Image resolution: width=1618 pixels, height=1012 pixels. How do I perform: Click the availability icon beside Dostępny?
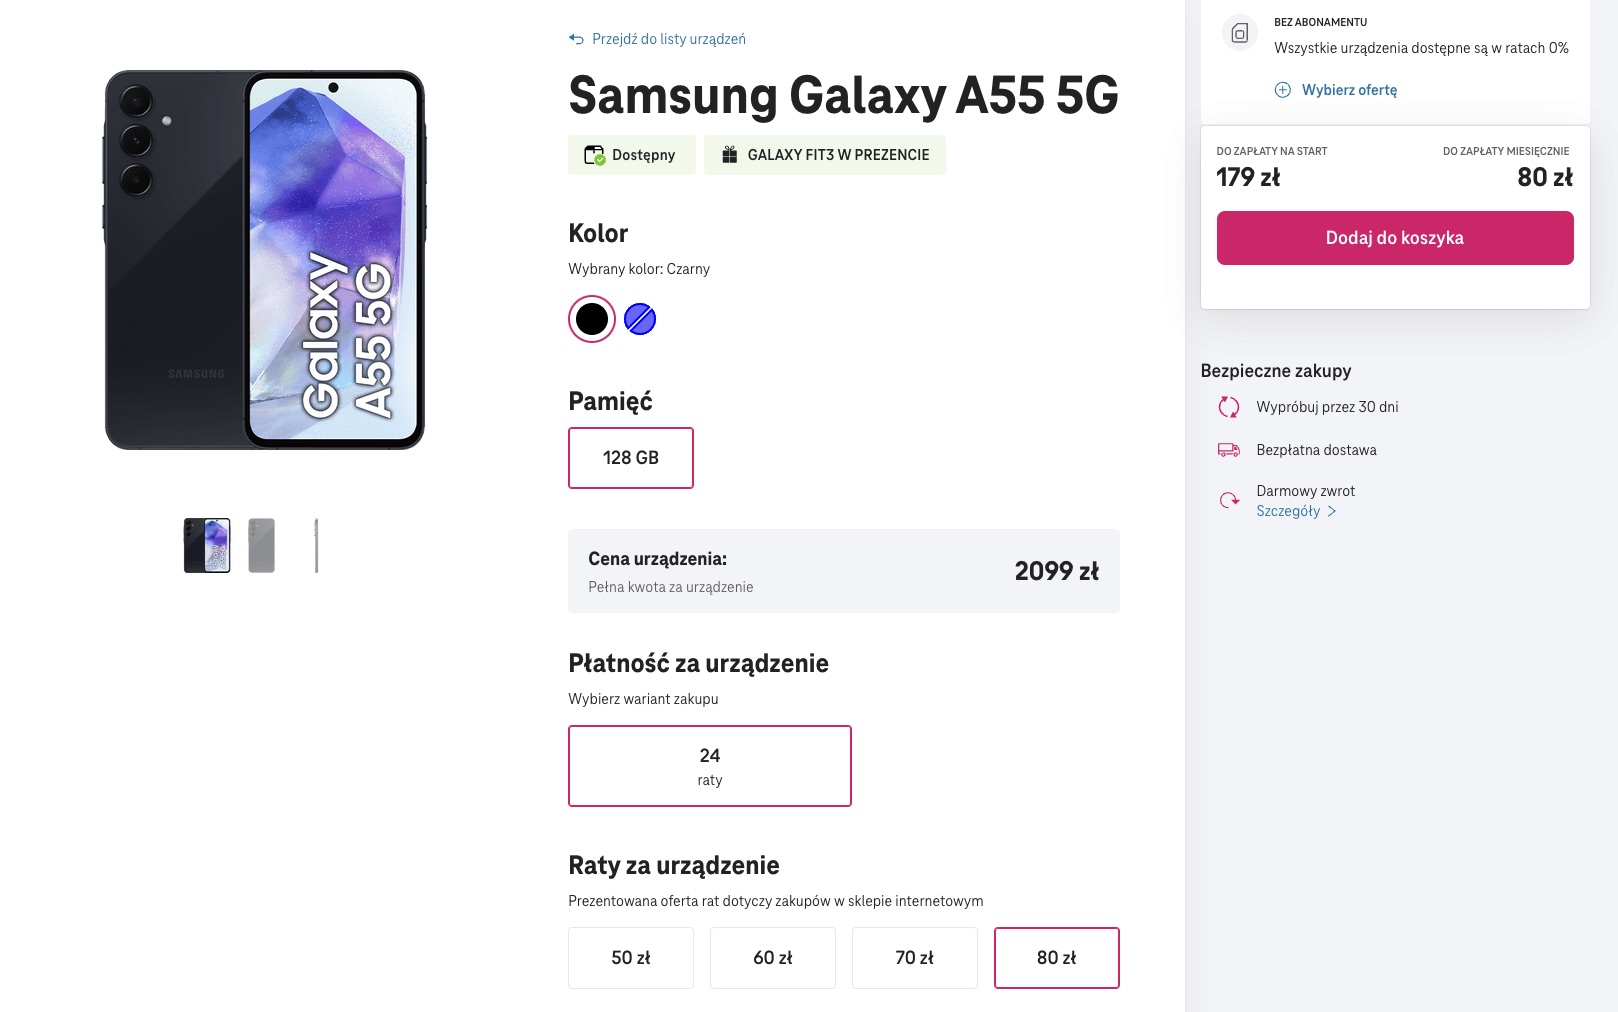click(594, 155)
